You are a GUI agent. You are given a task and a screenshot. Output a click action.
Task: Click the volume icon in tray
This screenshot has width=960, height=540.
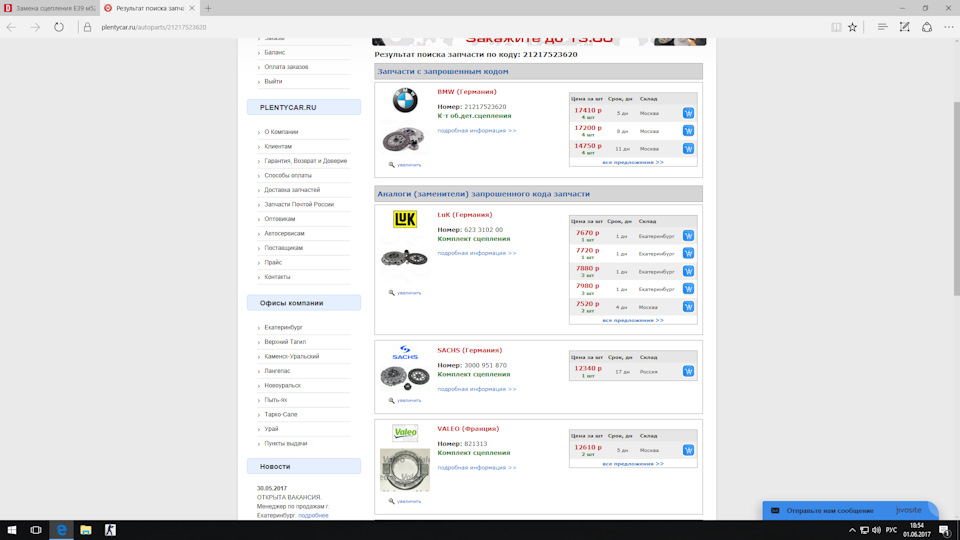click(876, 530)
